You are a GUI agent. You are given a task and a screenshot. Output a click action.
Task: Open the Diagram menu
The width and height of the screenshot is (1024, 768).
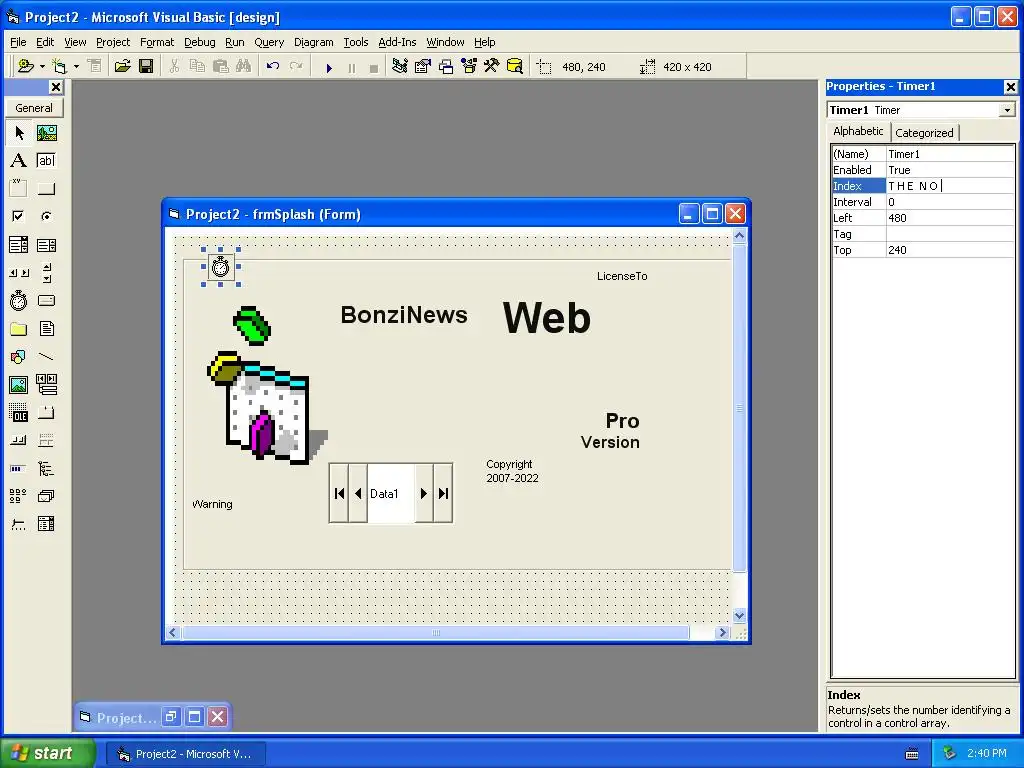[x=313, y=42]
